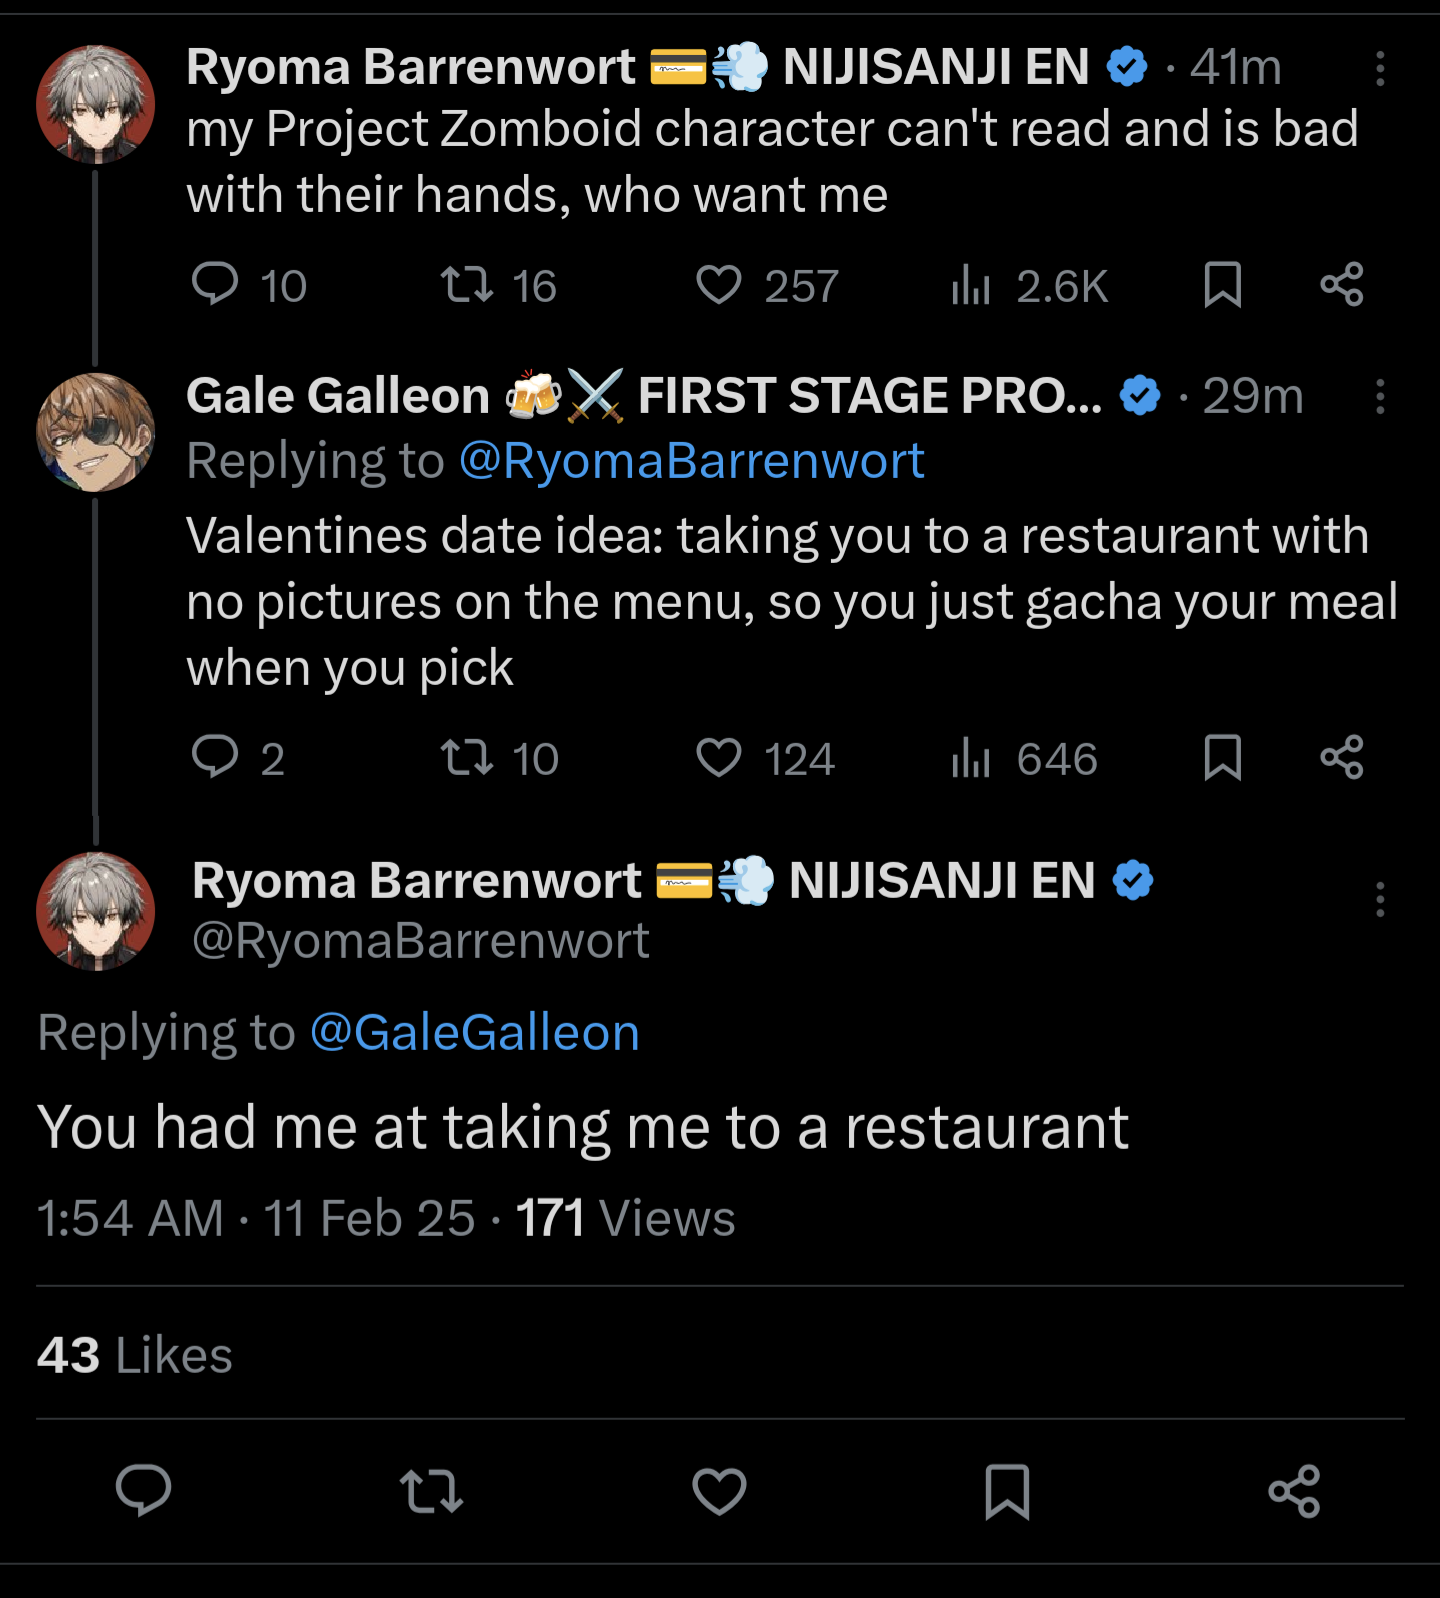
Task: Retweet Gale's Valentines date idea
Action: click(467, 757)
